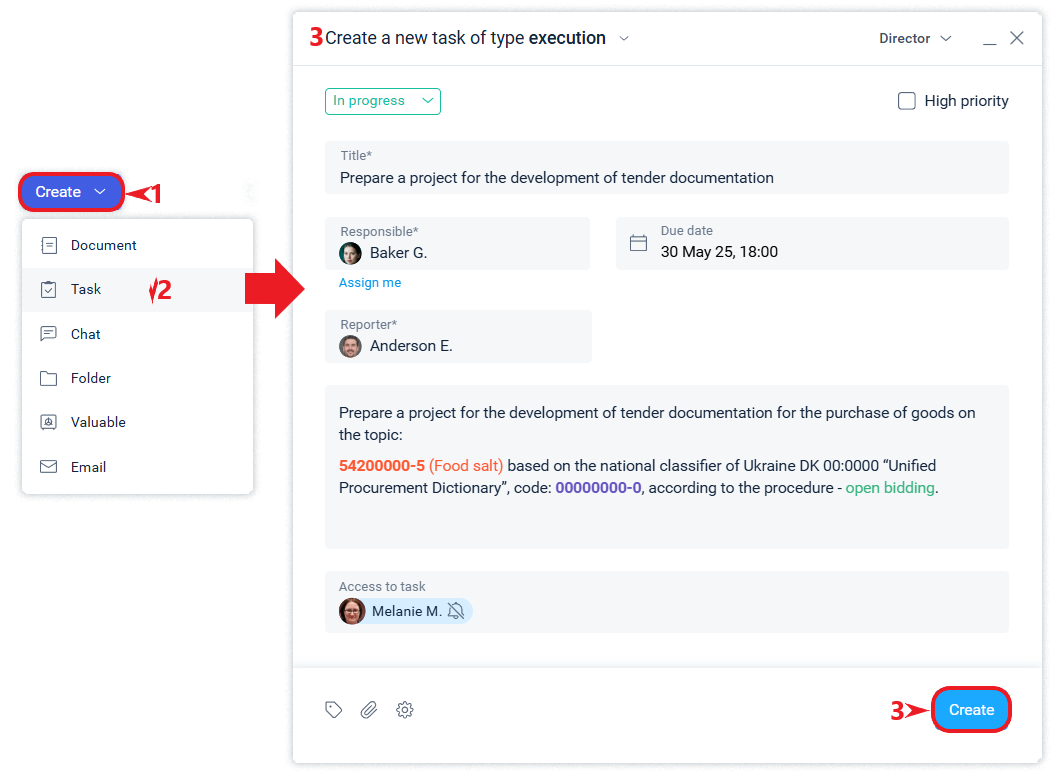
Task: Click the paperclip attachment icon
Action: pyautogui.click(x=369, y=710)
